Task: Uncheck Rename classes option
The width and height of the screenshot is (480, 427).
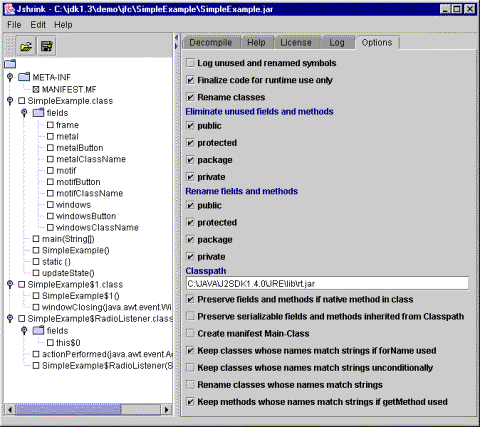Action: pos(190,97)
